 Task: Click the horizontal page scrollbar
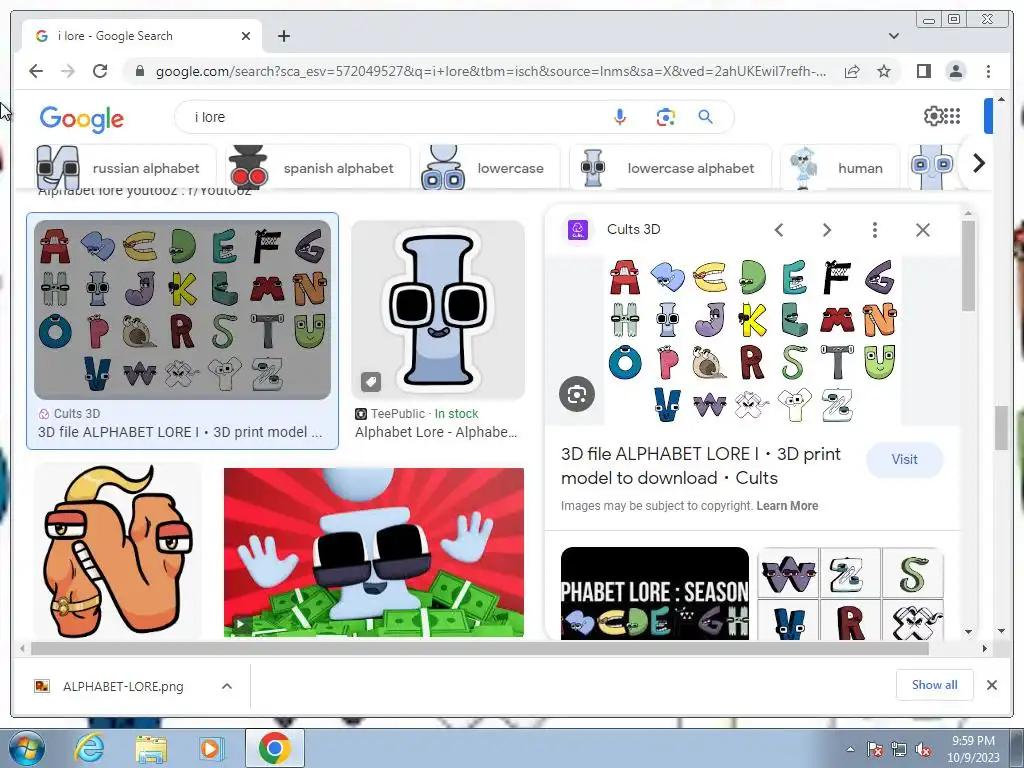[480, 648]
